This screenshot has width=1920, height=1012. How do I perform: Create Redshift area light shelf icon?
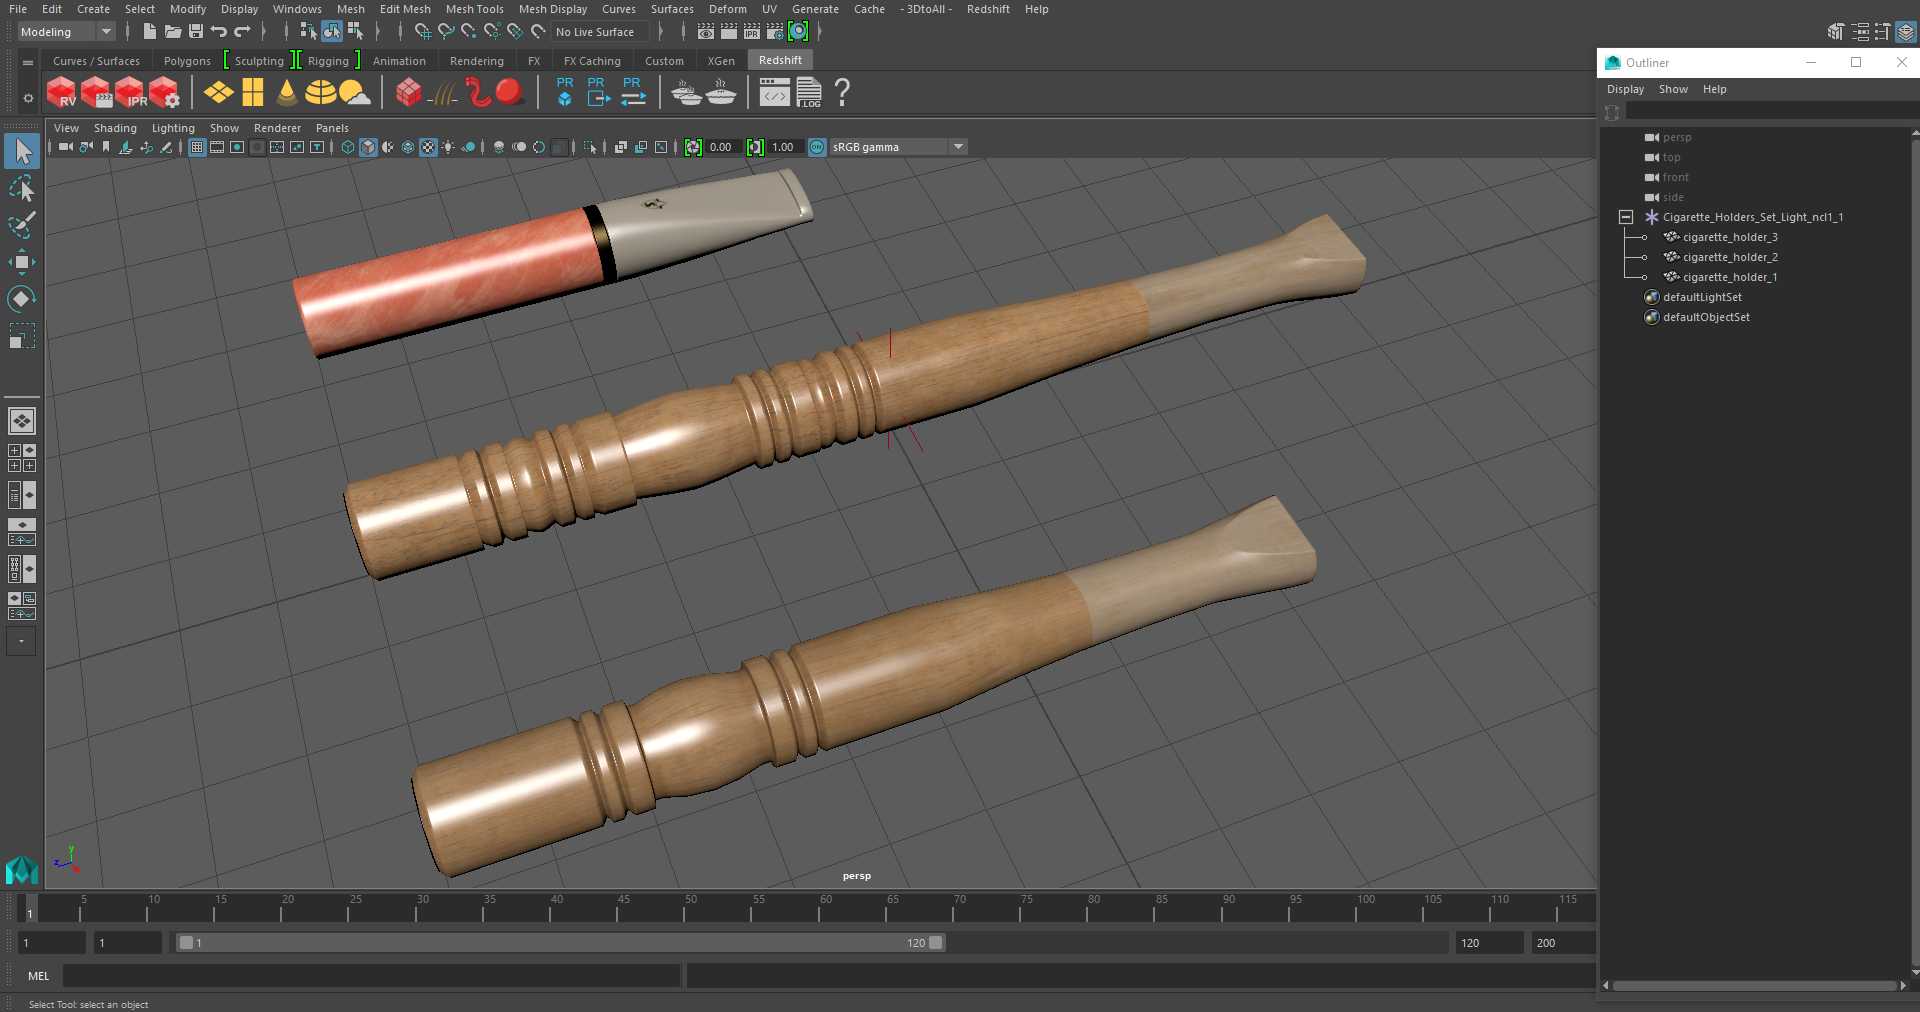tap(218, 93)
